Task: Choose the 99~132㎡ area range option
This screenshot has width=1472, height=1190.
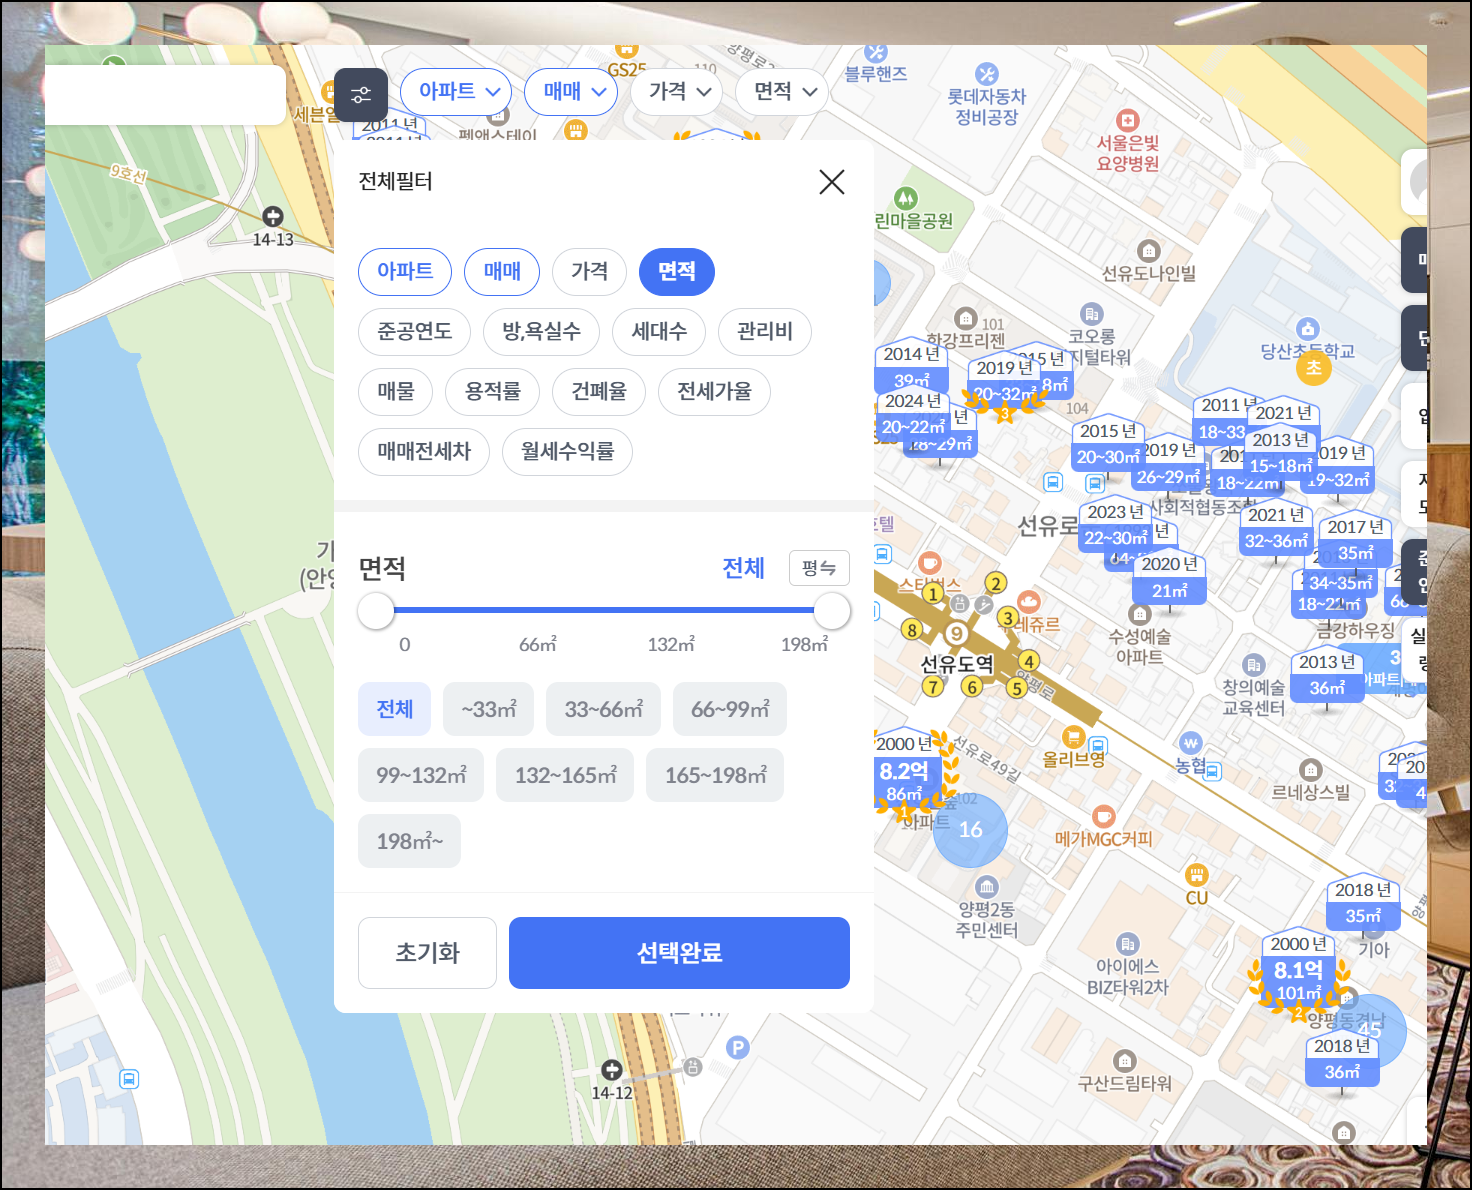Action: (x=421, y=775)
